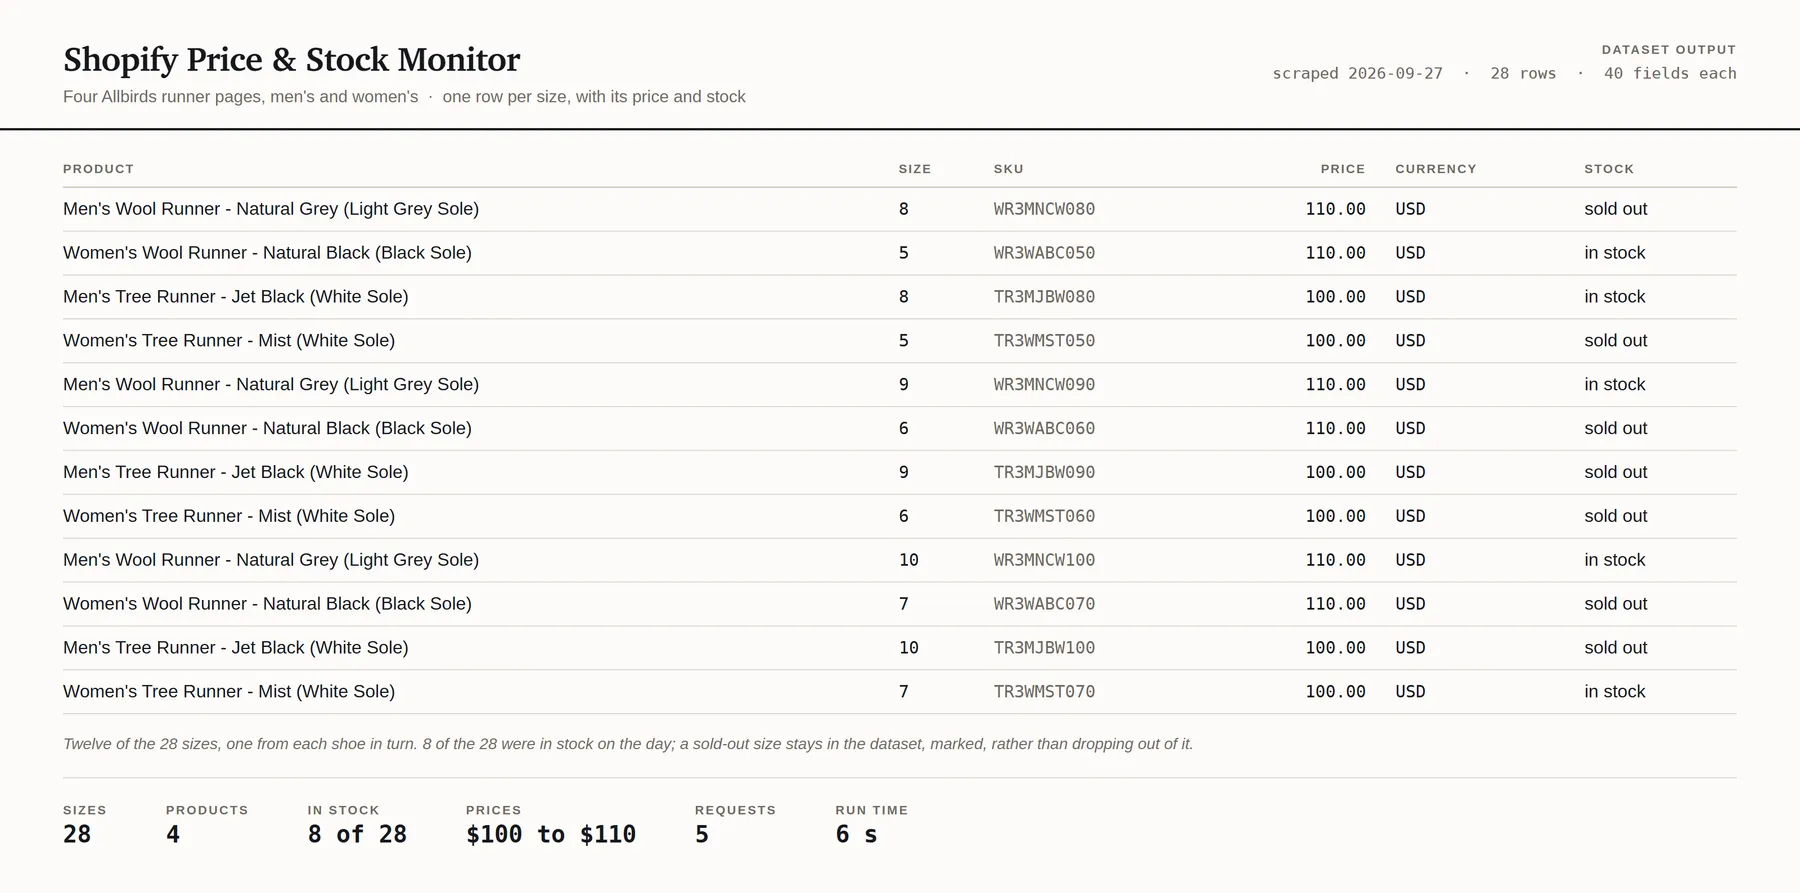Select SKU cell WR3MNCW100
The width and height of the screenshot is (1800, 893).
click(1044, 560)
